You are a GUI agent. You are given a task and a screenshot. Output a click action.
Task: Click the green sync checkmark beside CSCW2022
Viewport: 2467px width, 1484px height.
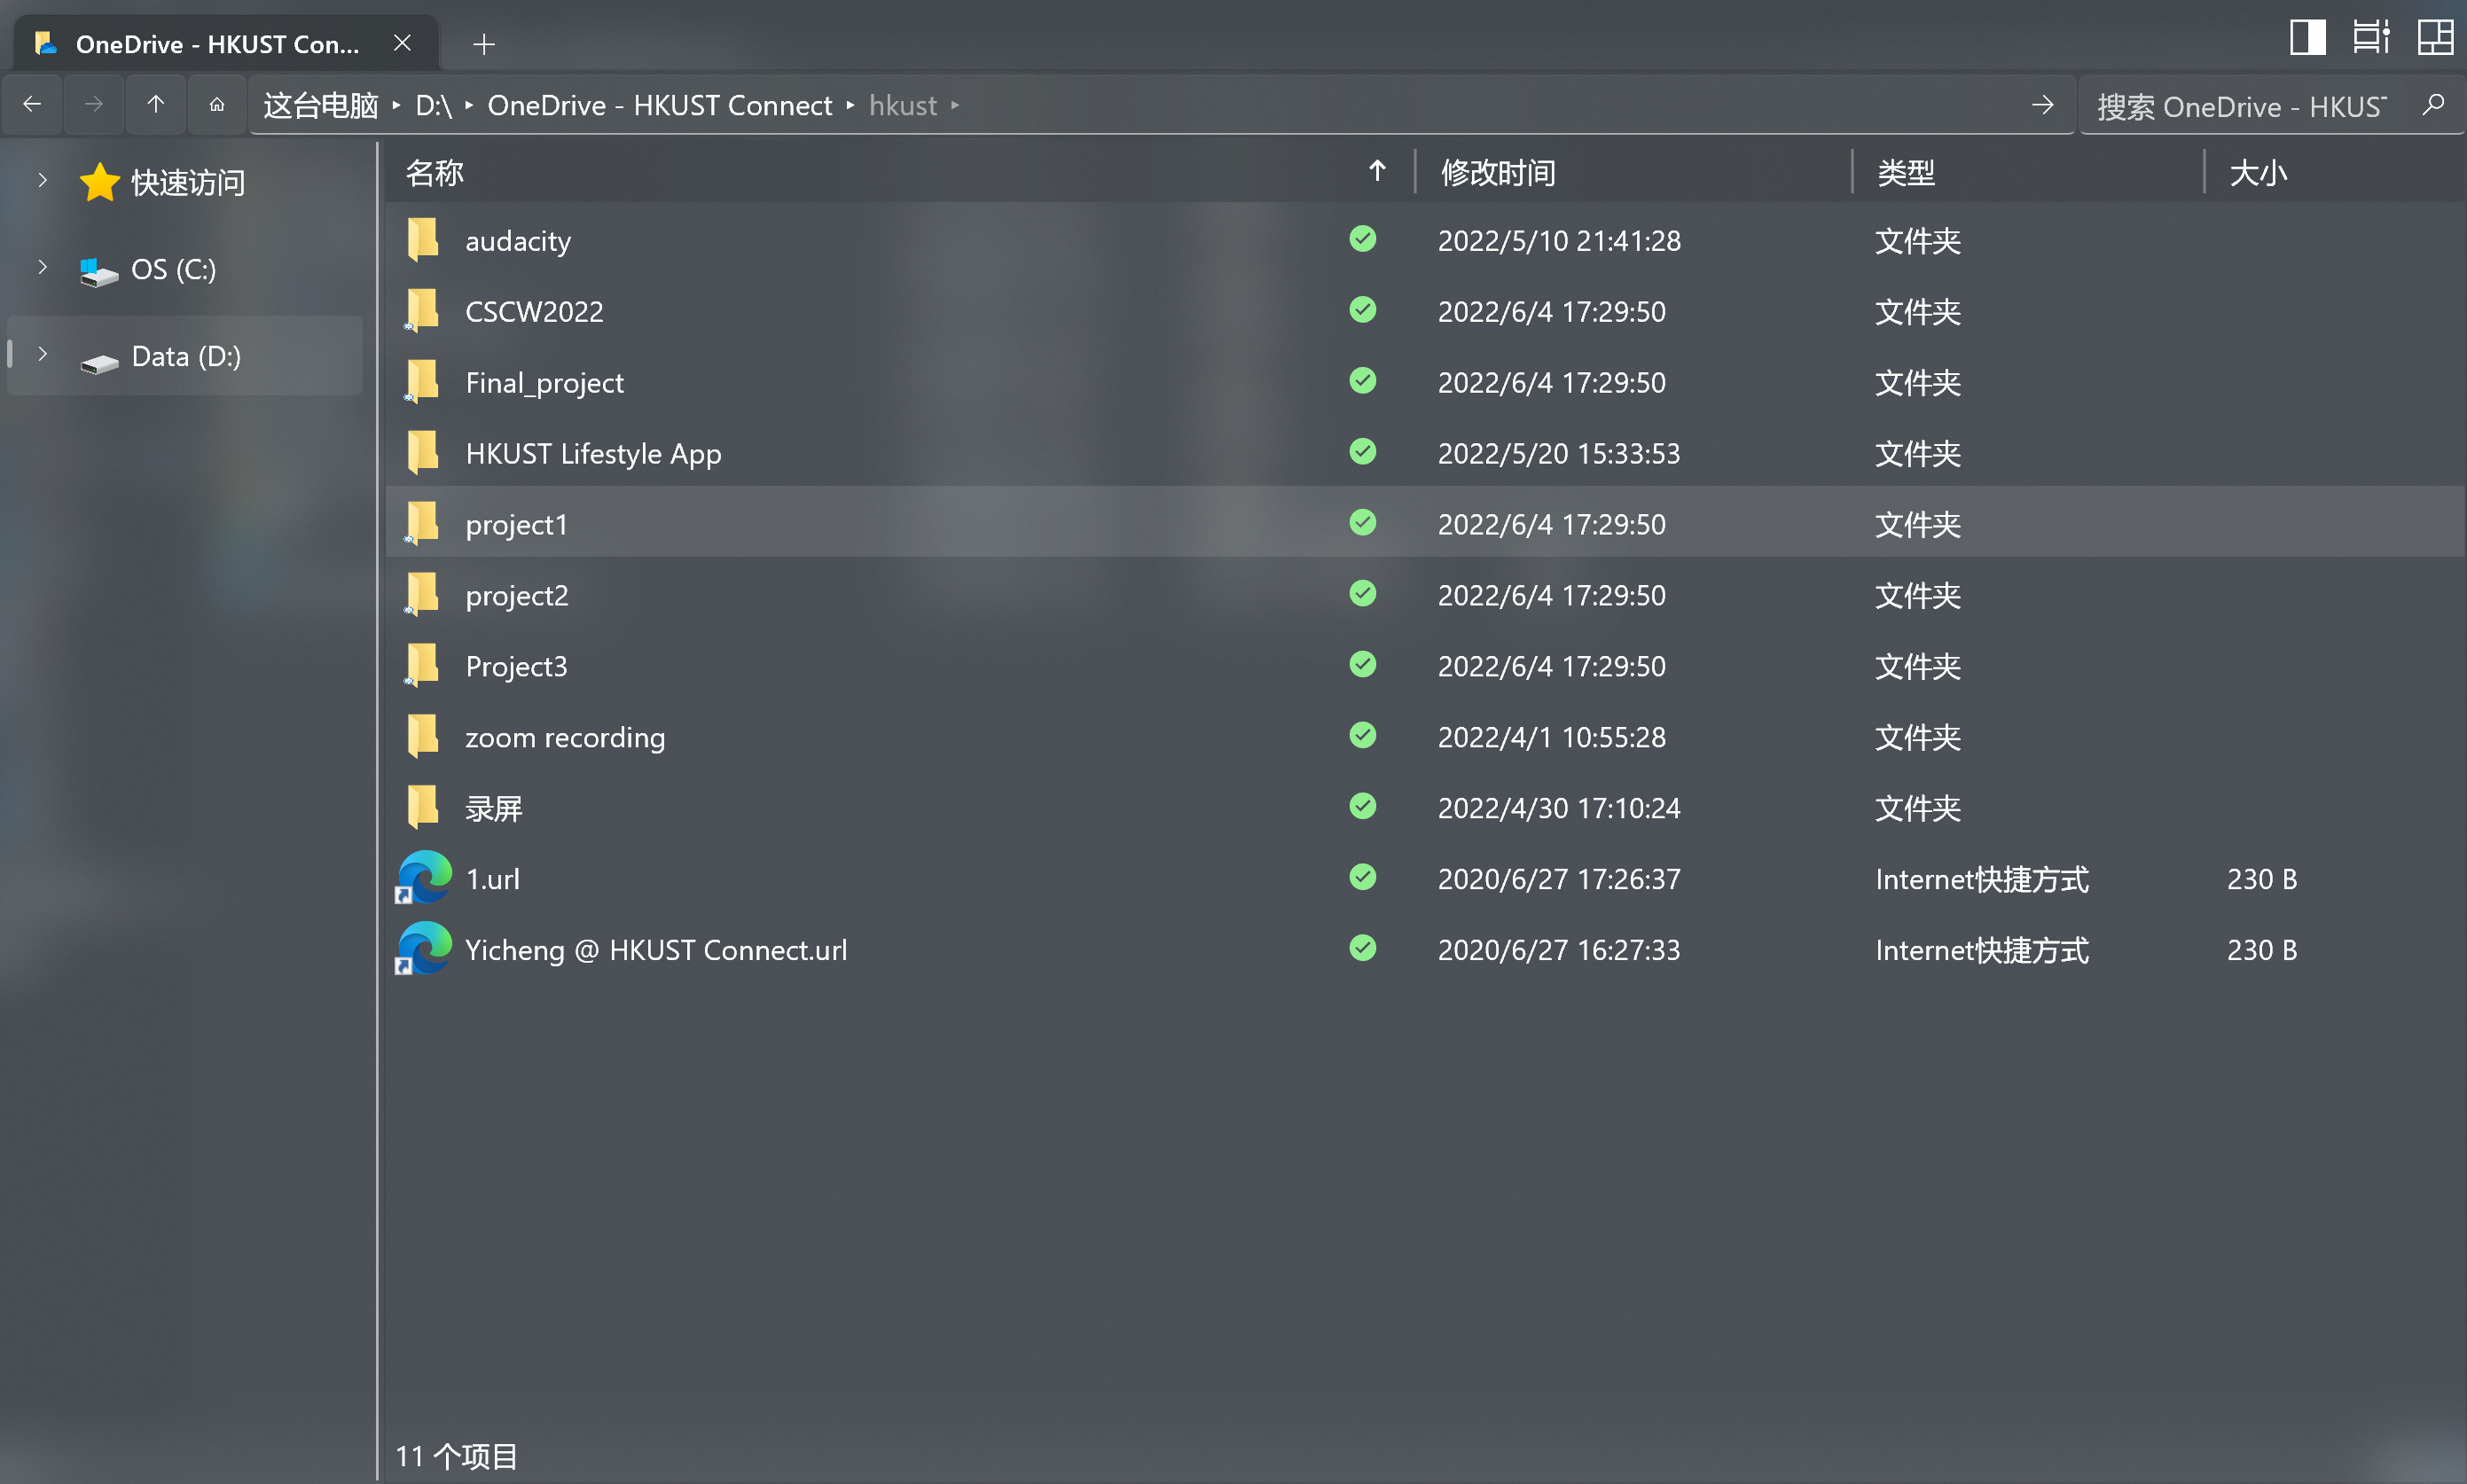click(x=1362, y=310)
